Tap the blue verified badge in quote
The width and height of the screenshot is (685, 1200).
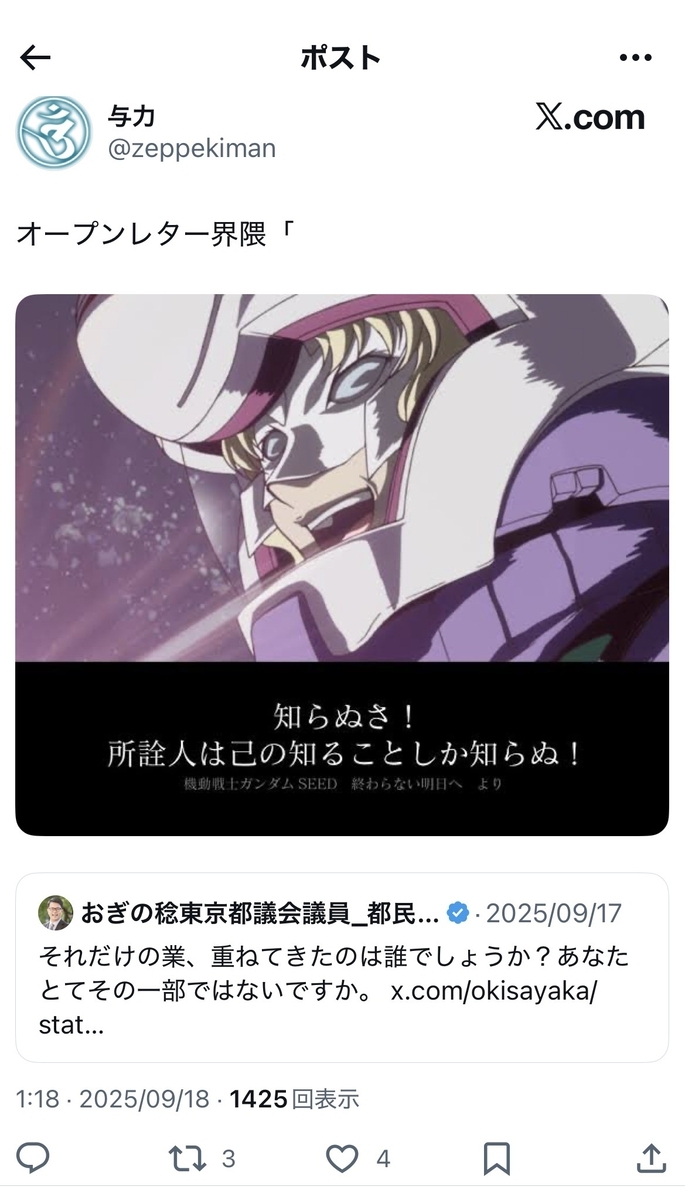click(458, 913)
